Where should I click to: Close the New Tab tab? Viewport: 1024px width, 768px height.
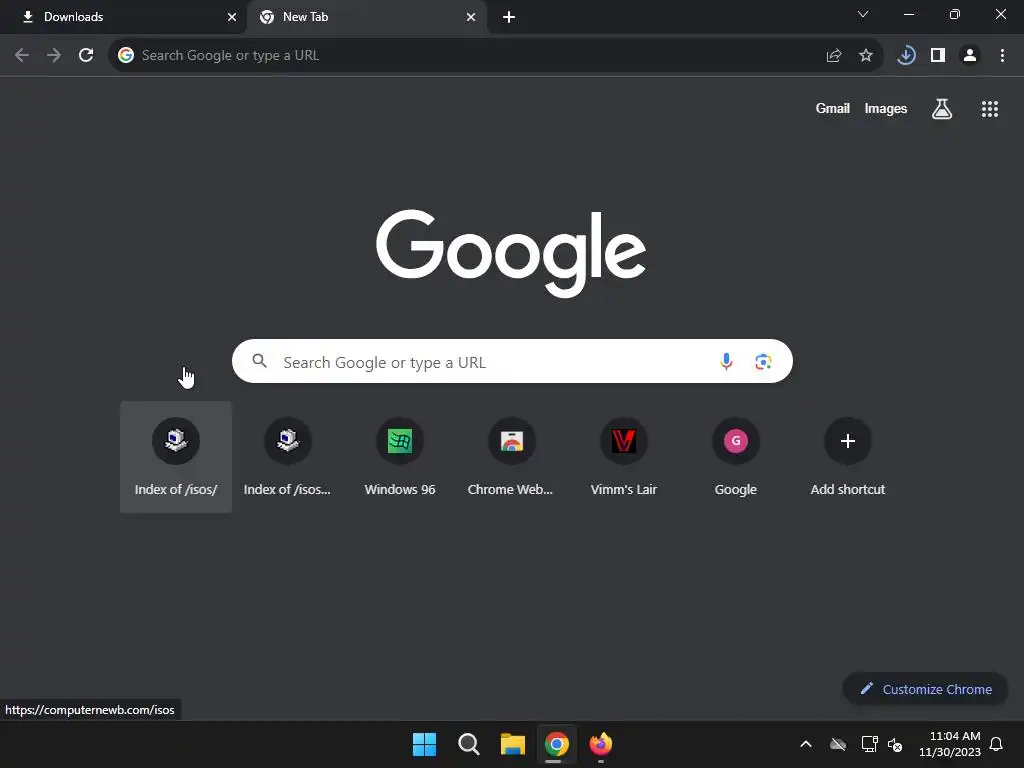click(x=471, y=17)
